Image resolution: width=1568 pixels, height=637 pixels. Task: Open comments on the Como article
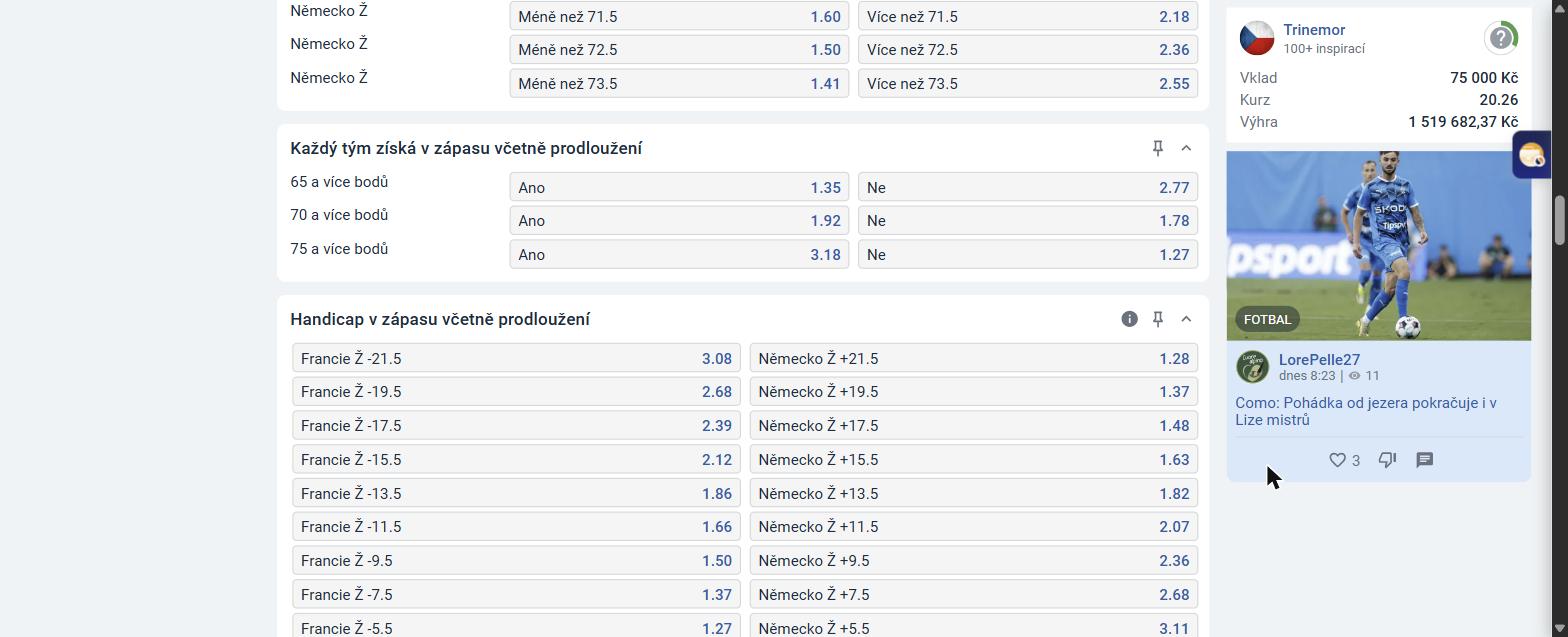[x=1425, y=460]
